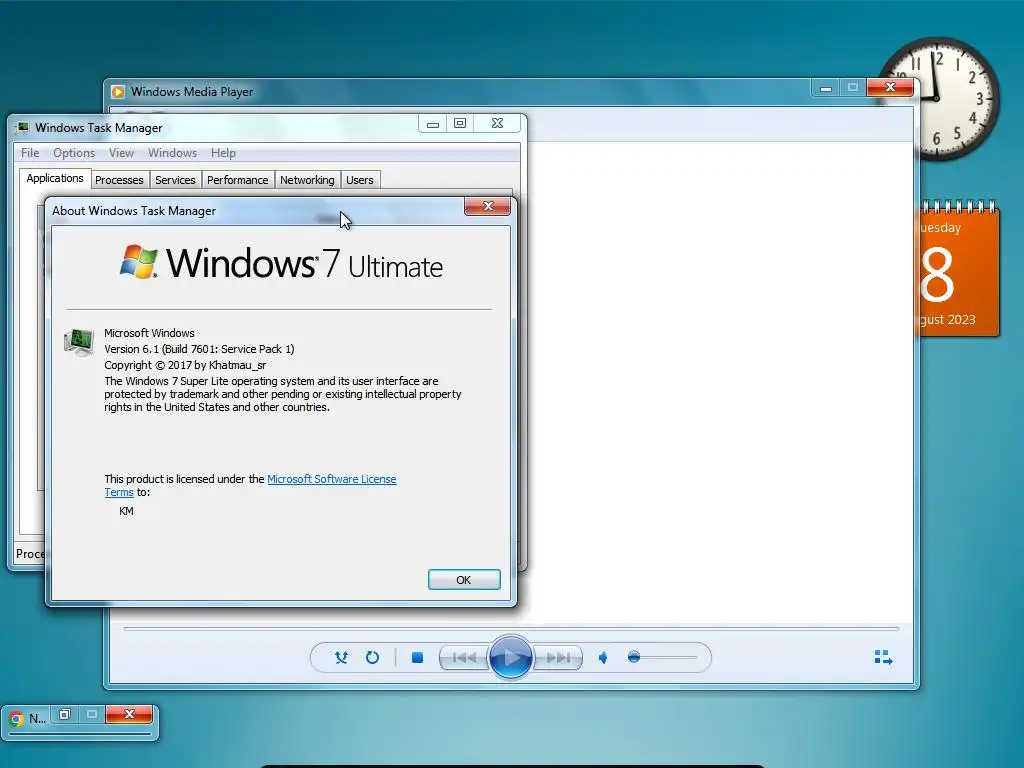Close the Windows Media Player window
The image size is (1024, 768).
tap(890, 88)
